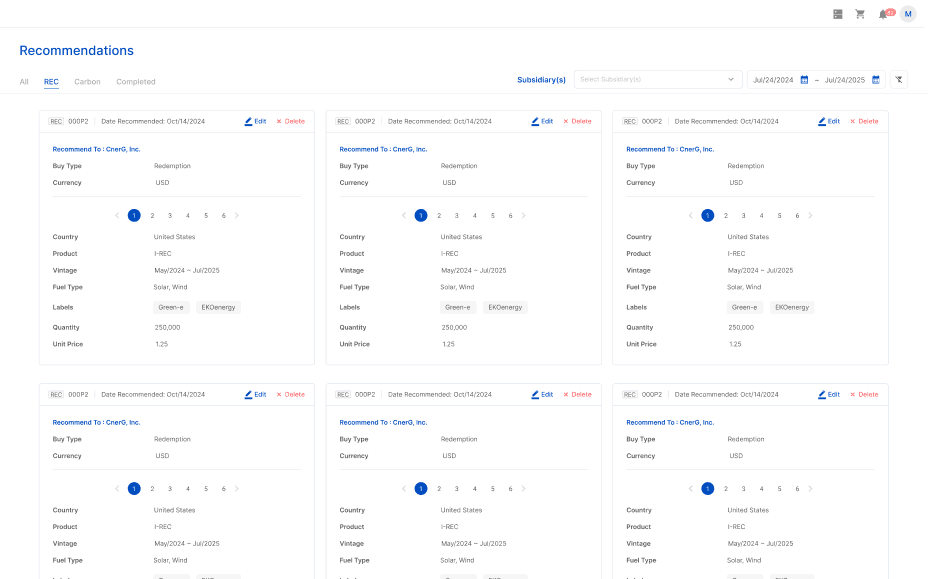Screen dimensions: 928x579
Task: Go to next page in top-left card
Action: [x=237, y=215]
